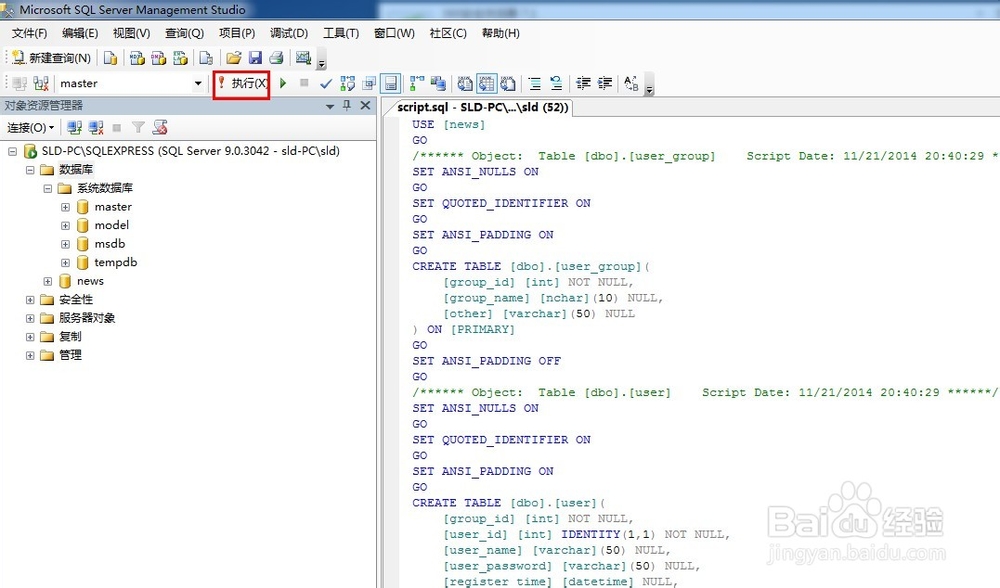Click Object Explorer connect server icon
The height and width of the screenshot is (588, 1000).
coord(75,128)
